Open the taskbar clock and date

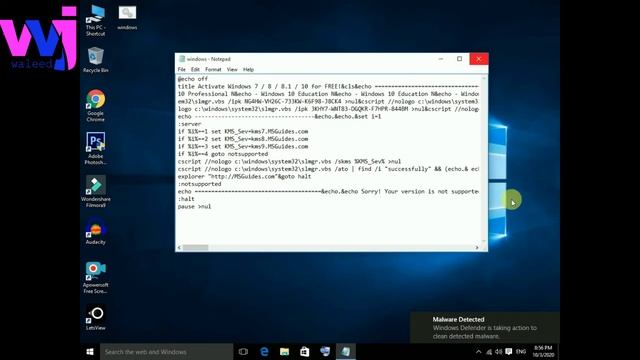tap(543, 351)
